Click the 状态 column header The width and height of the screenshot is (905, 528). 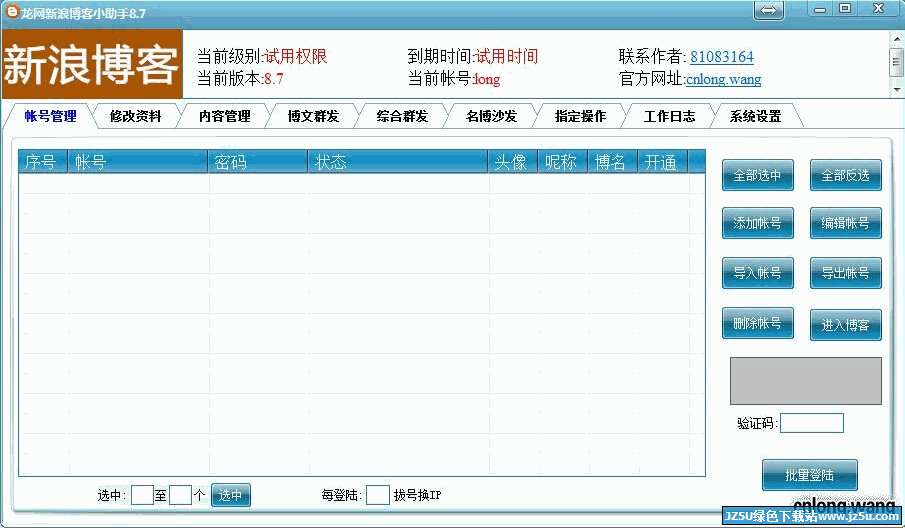coord(398,162)
